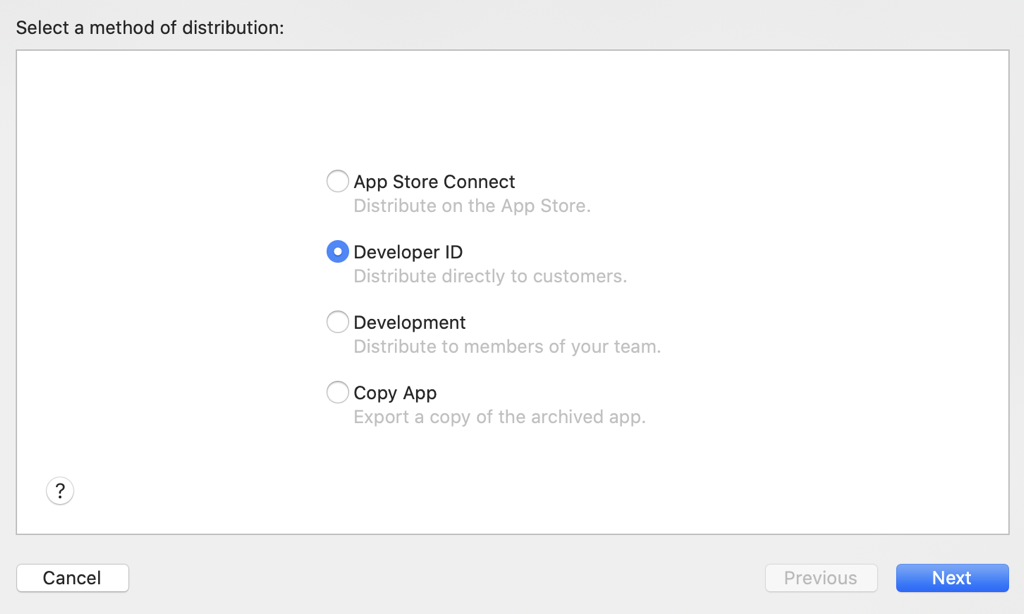Select the Development distribution option
Image resolution: width=1024 pixels, height=614 pixels.
(x=337, y=322)
